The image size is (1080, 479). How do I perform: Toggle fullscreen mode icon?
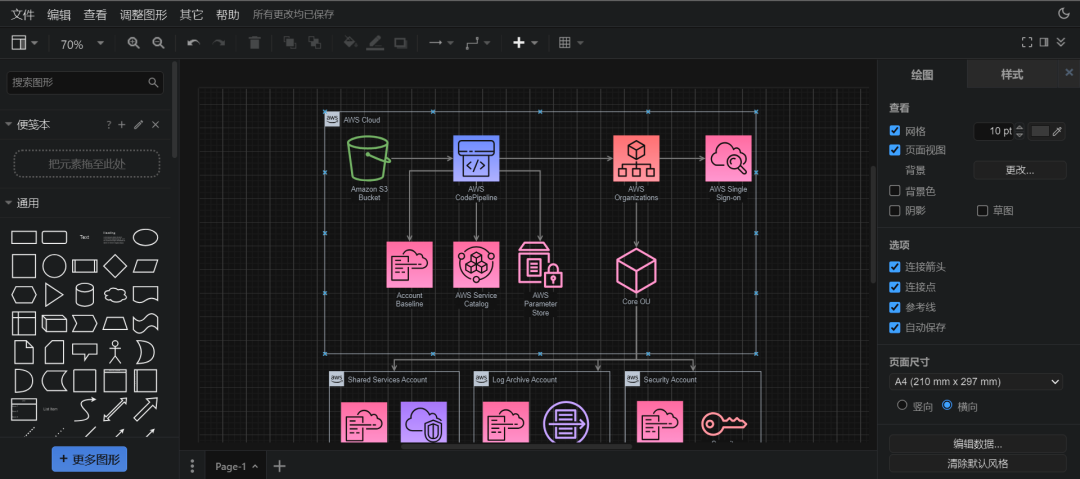[1026, 43]
